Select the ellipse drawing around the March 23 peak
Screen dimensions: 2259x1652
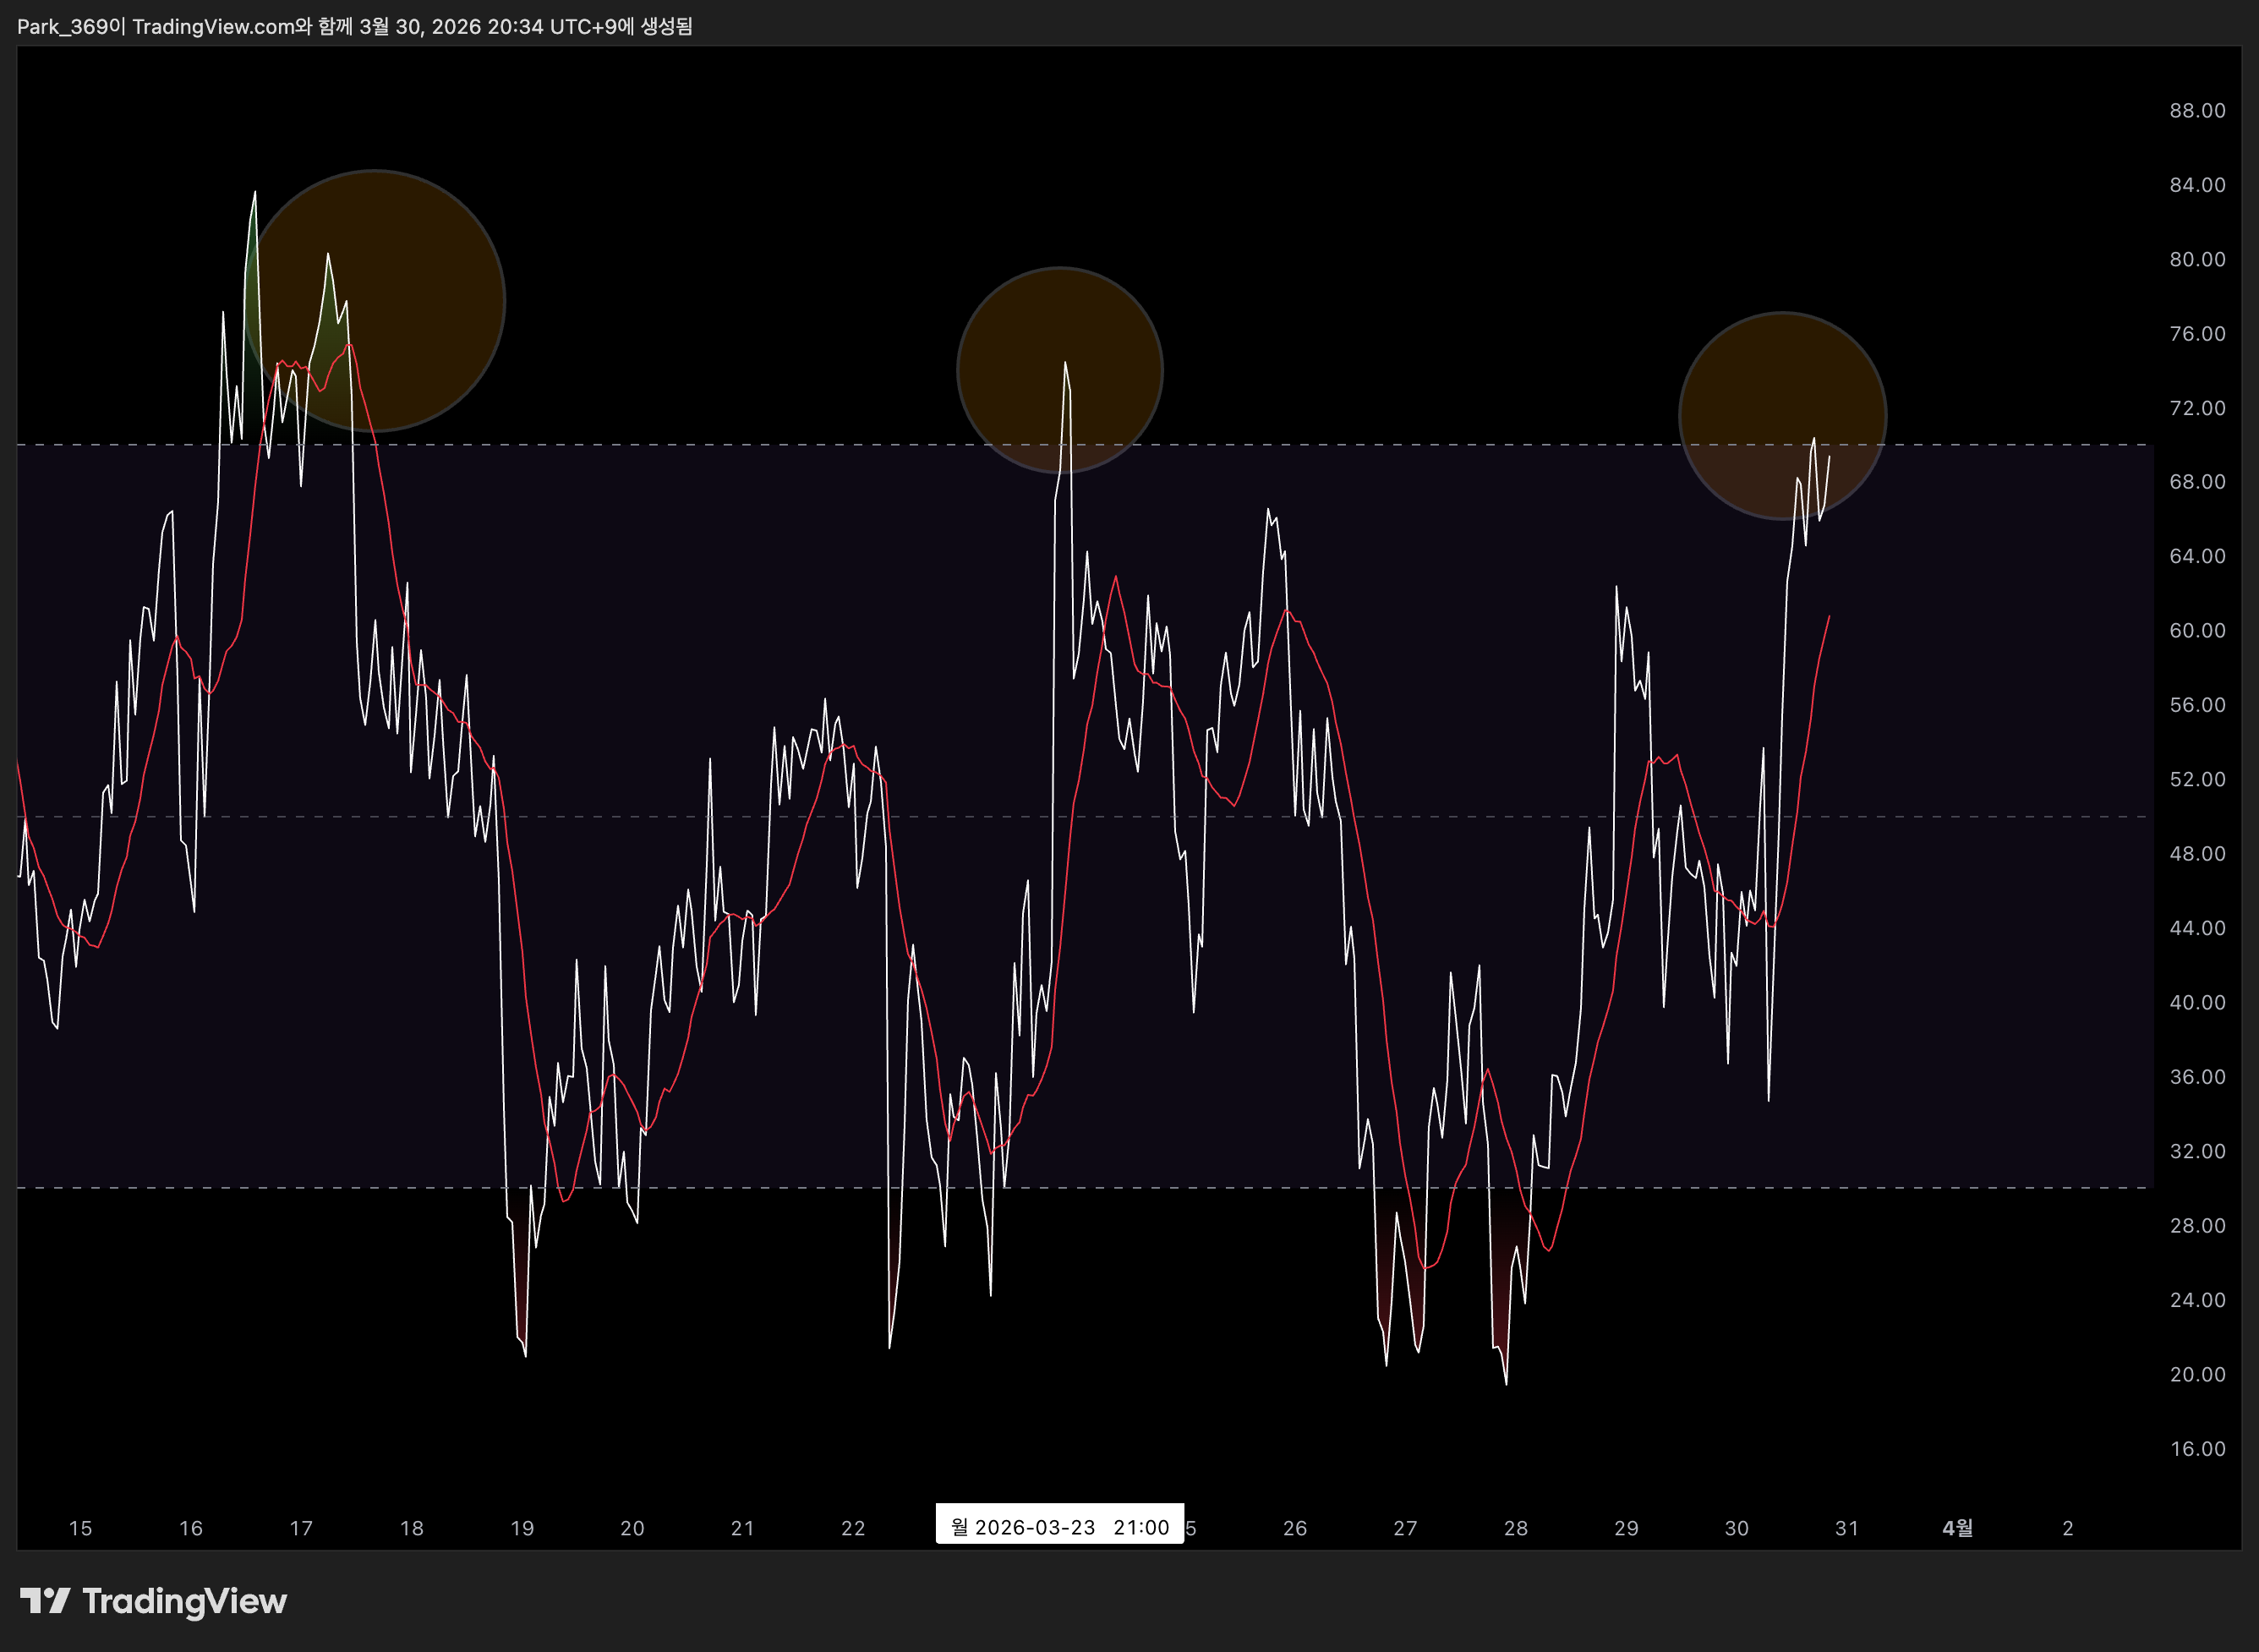point(1060,370)
